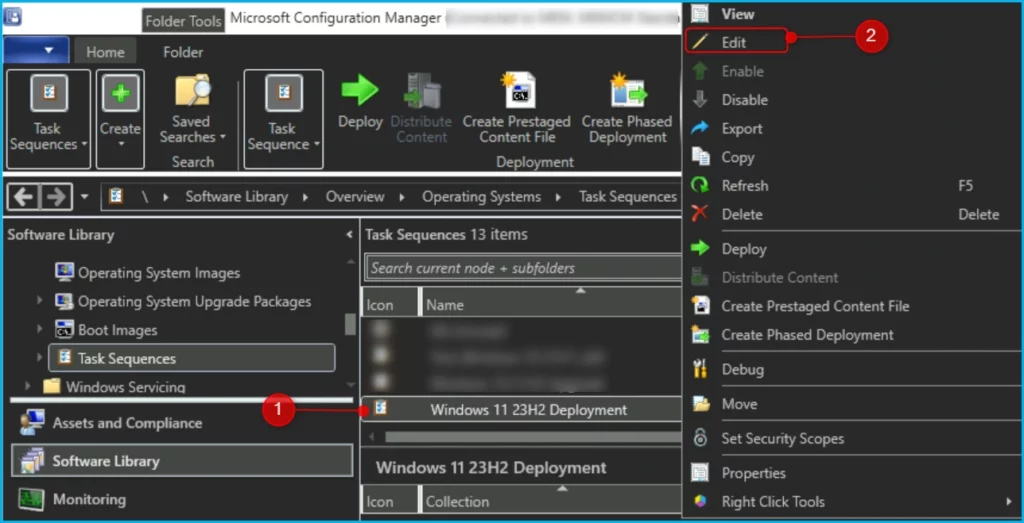Choose Edit from the context menu
The width and height of the screenshot is (1024, 523).
(734, 42)
